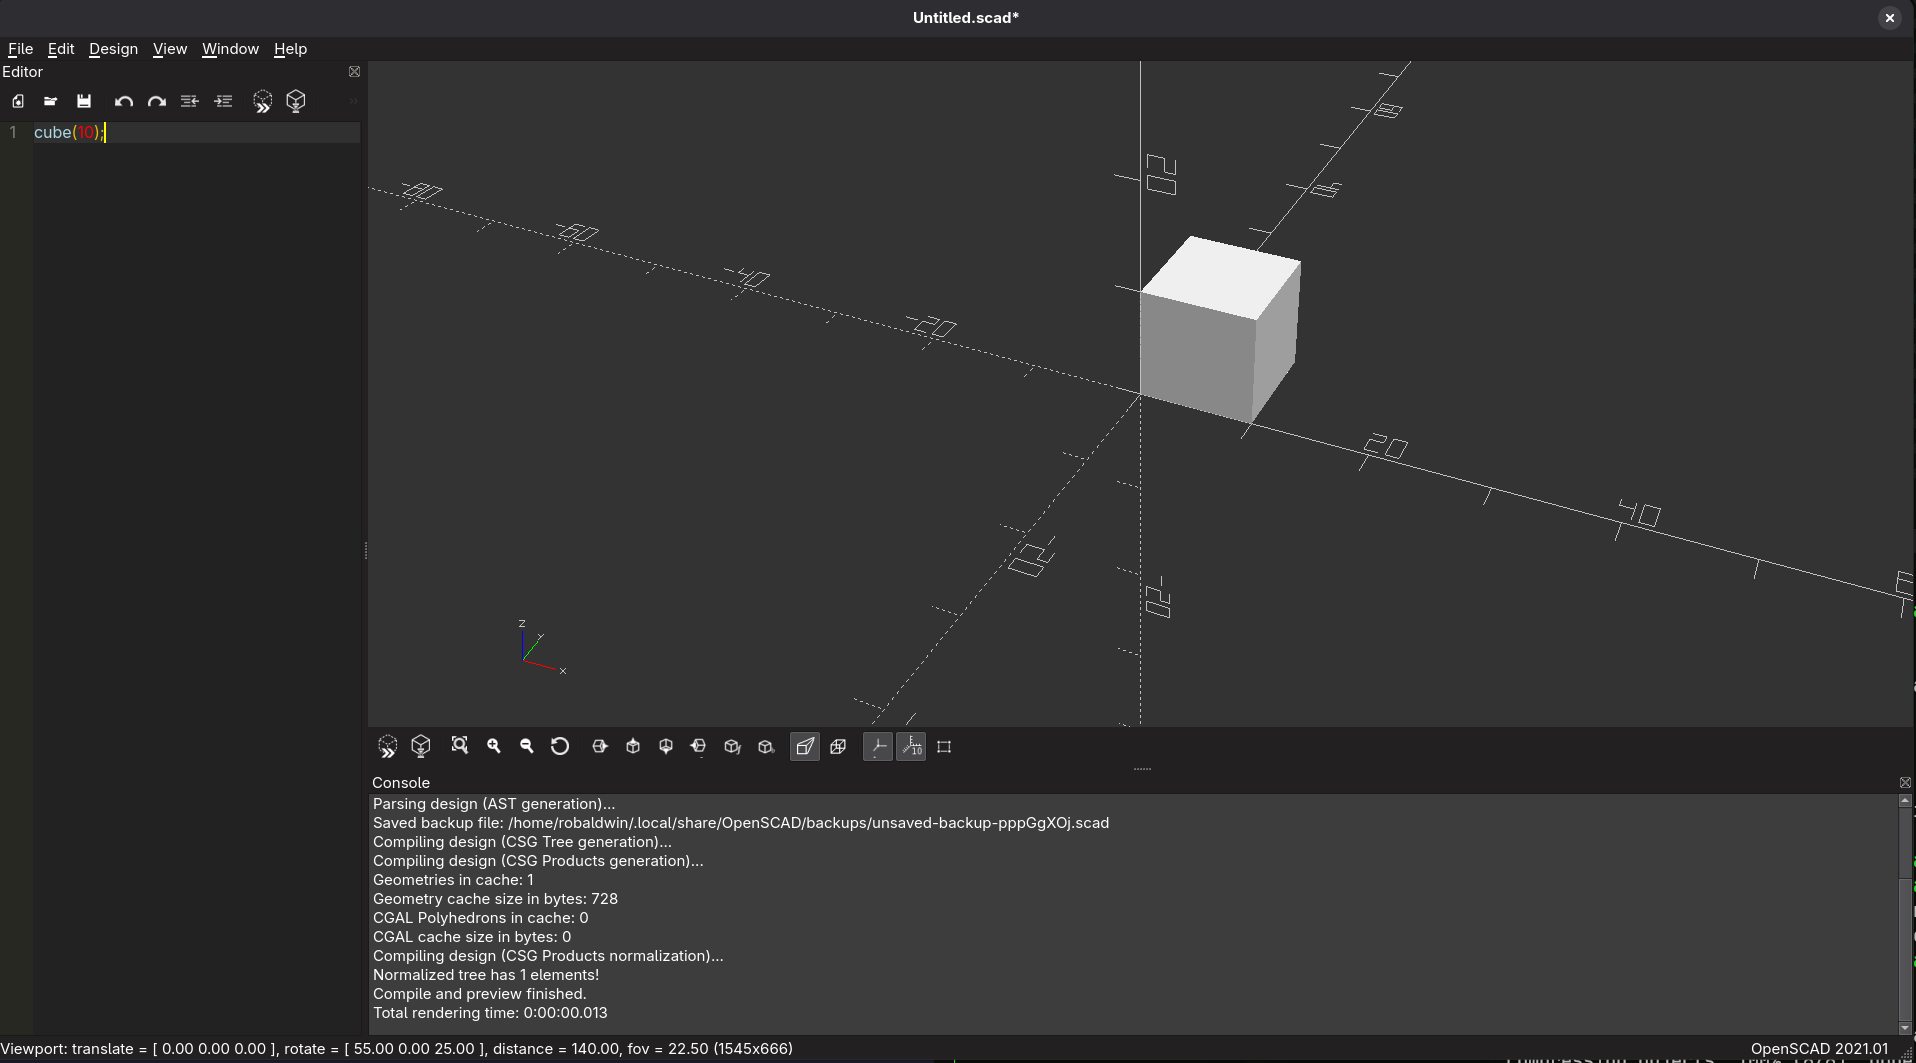Switch to right view
The image size is (1916, 1063).
[600, 746]
